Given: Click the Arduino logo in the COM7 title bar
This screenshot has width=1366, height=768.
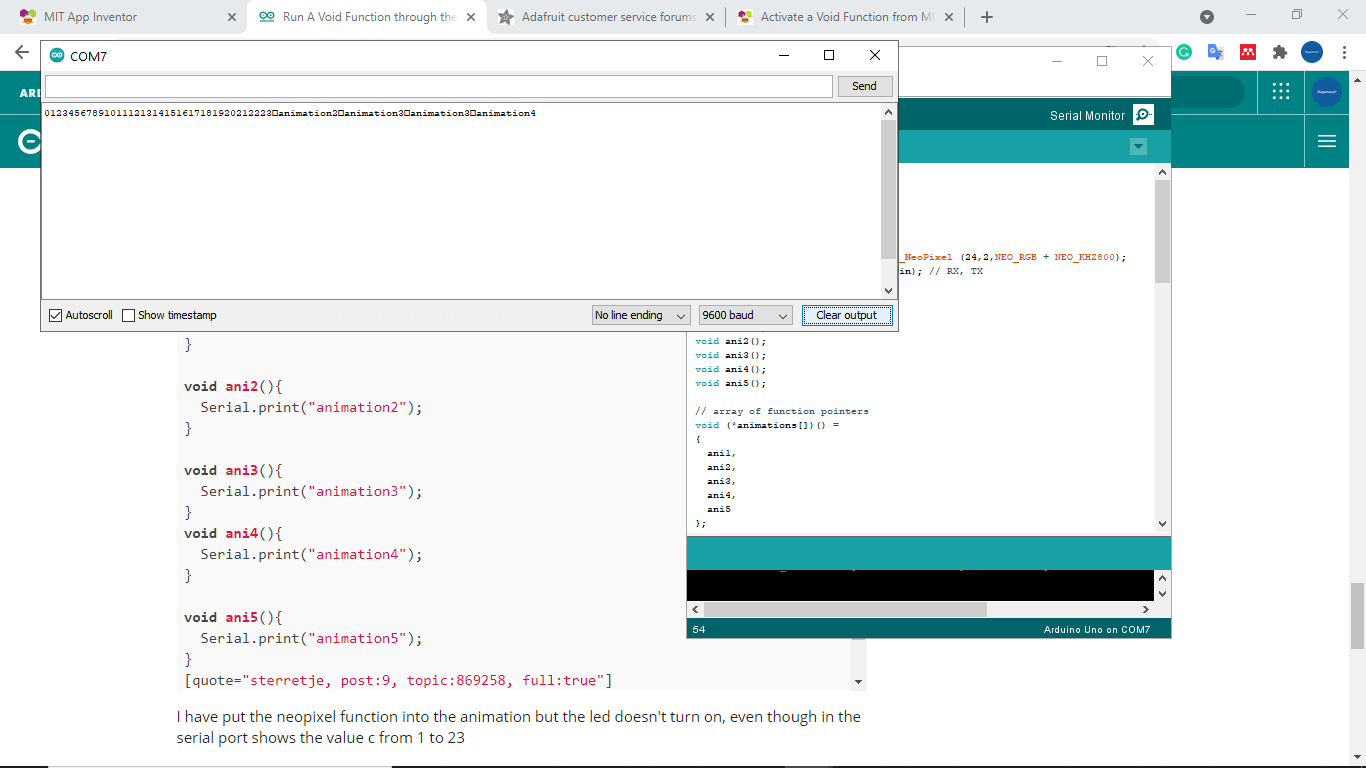Looking at the screenshot, I should (x=56, y=55).
